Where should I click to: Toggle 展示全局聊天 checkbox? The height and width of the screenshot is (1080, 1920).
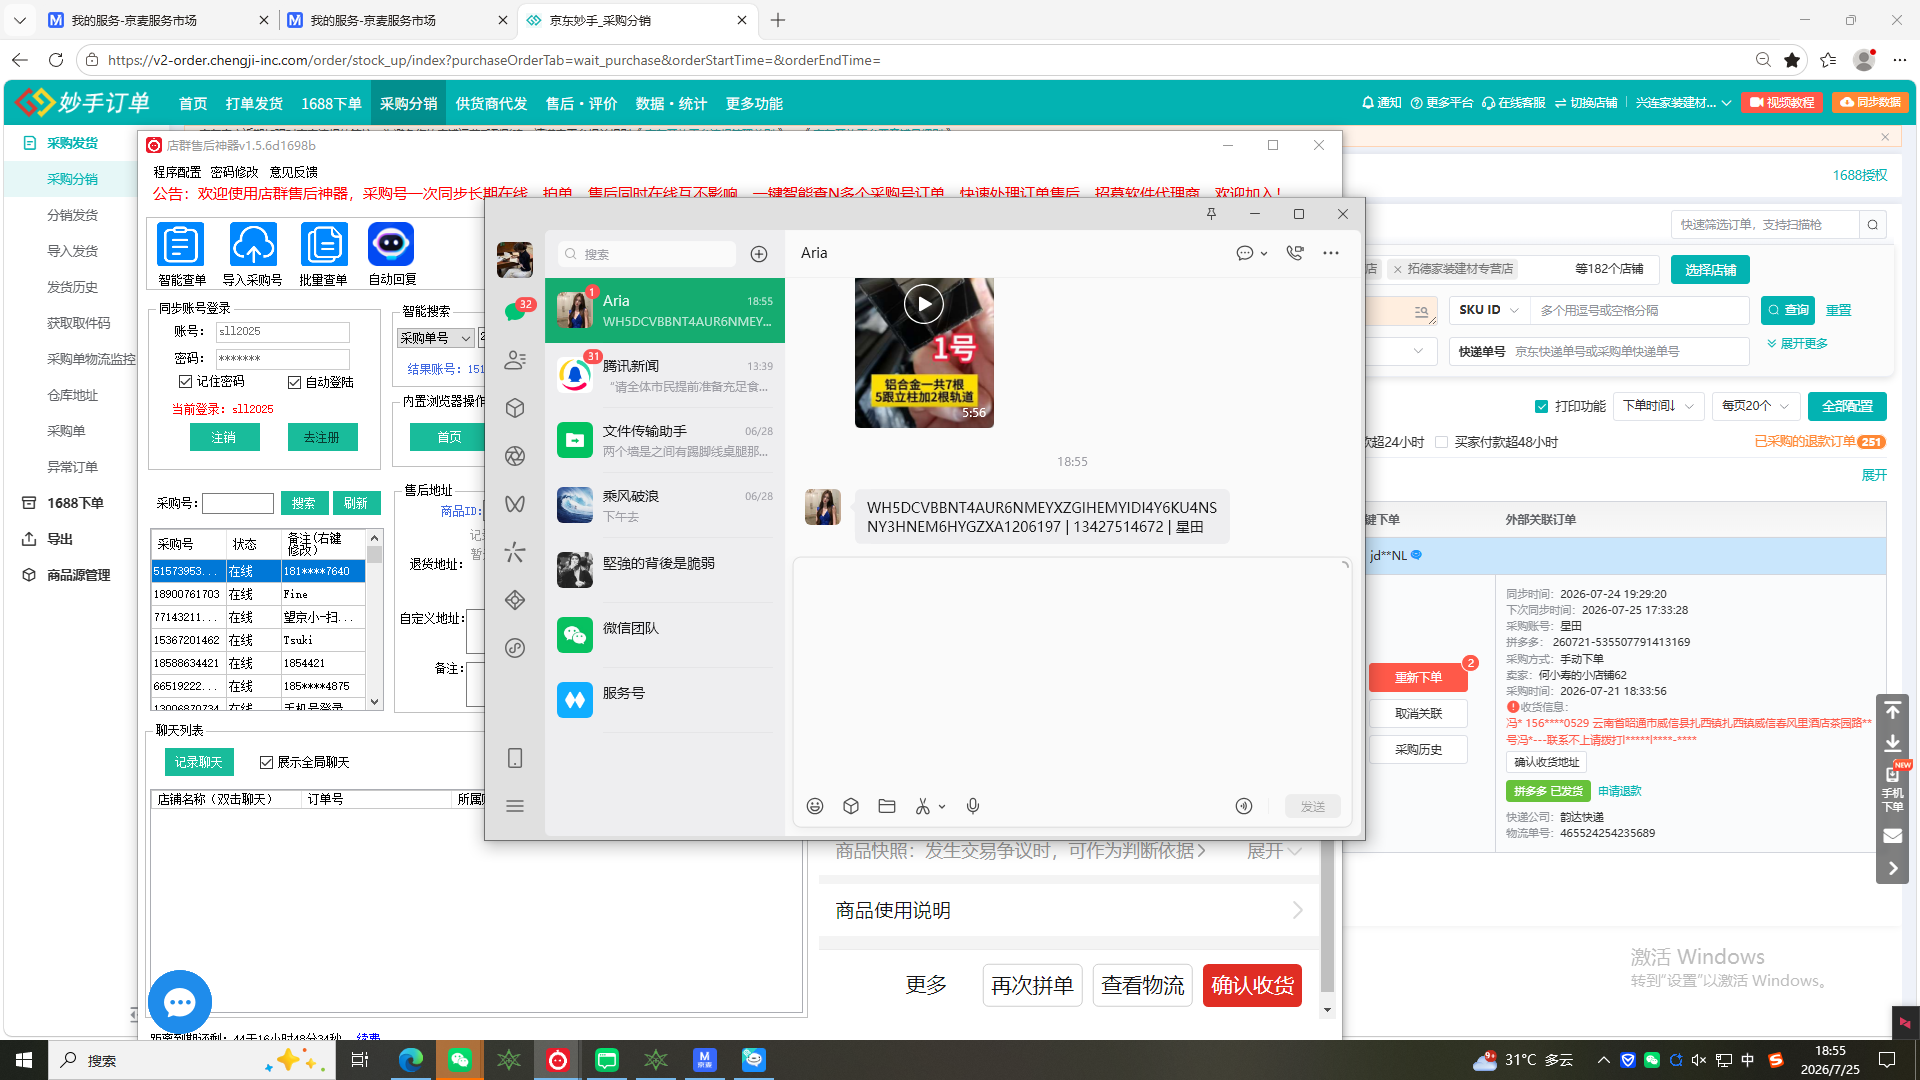(266, 762)
